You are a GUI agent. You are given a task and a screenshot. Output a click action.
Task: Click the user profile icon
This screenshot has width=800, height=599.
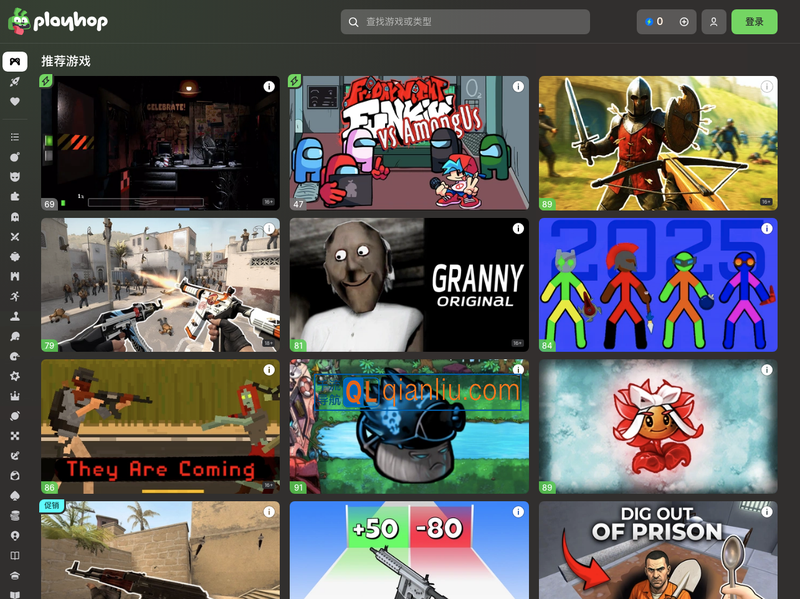click(x=713, y=22)
